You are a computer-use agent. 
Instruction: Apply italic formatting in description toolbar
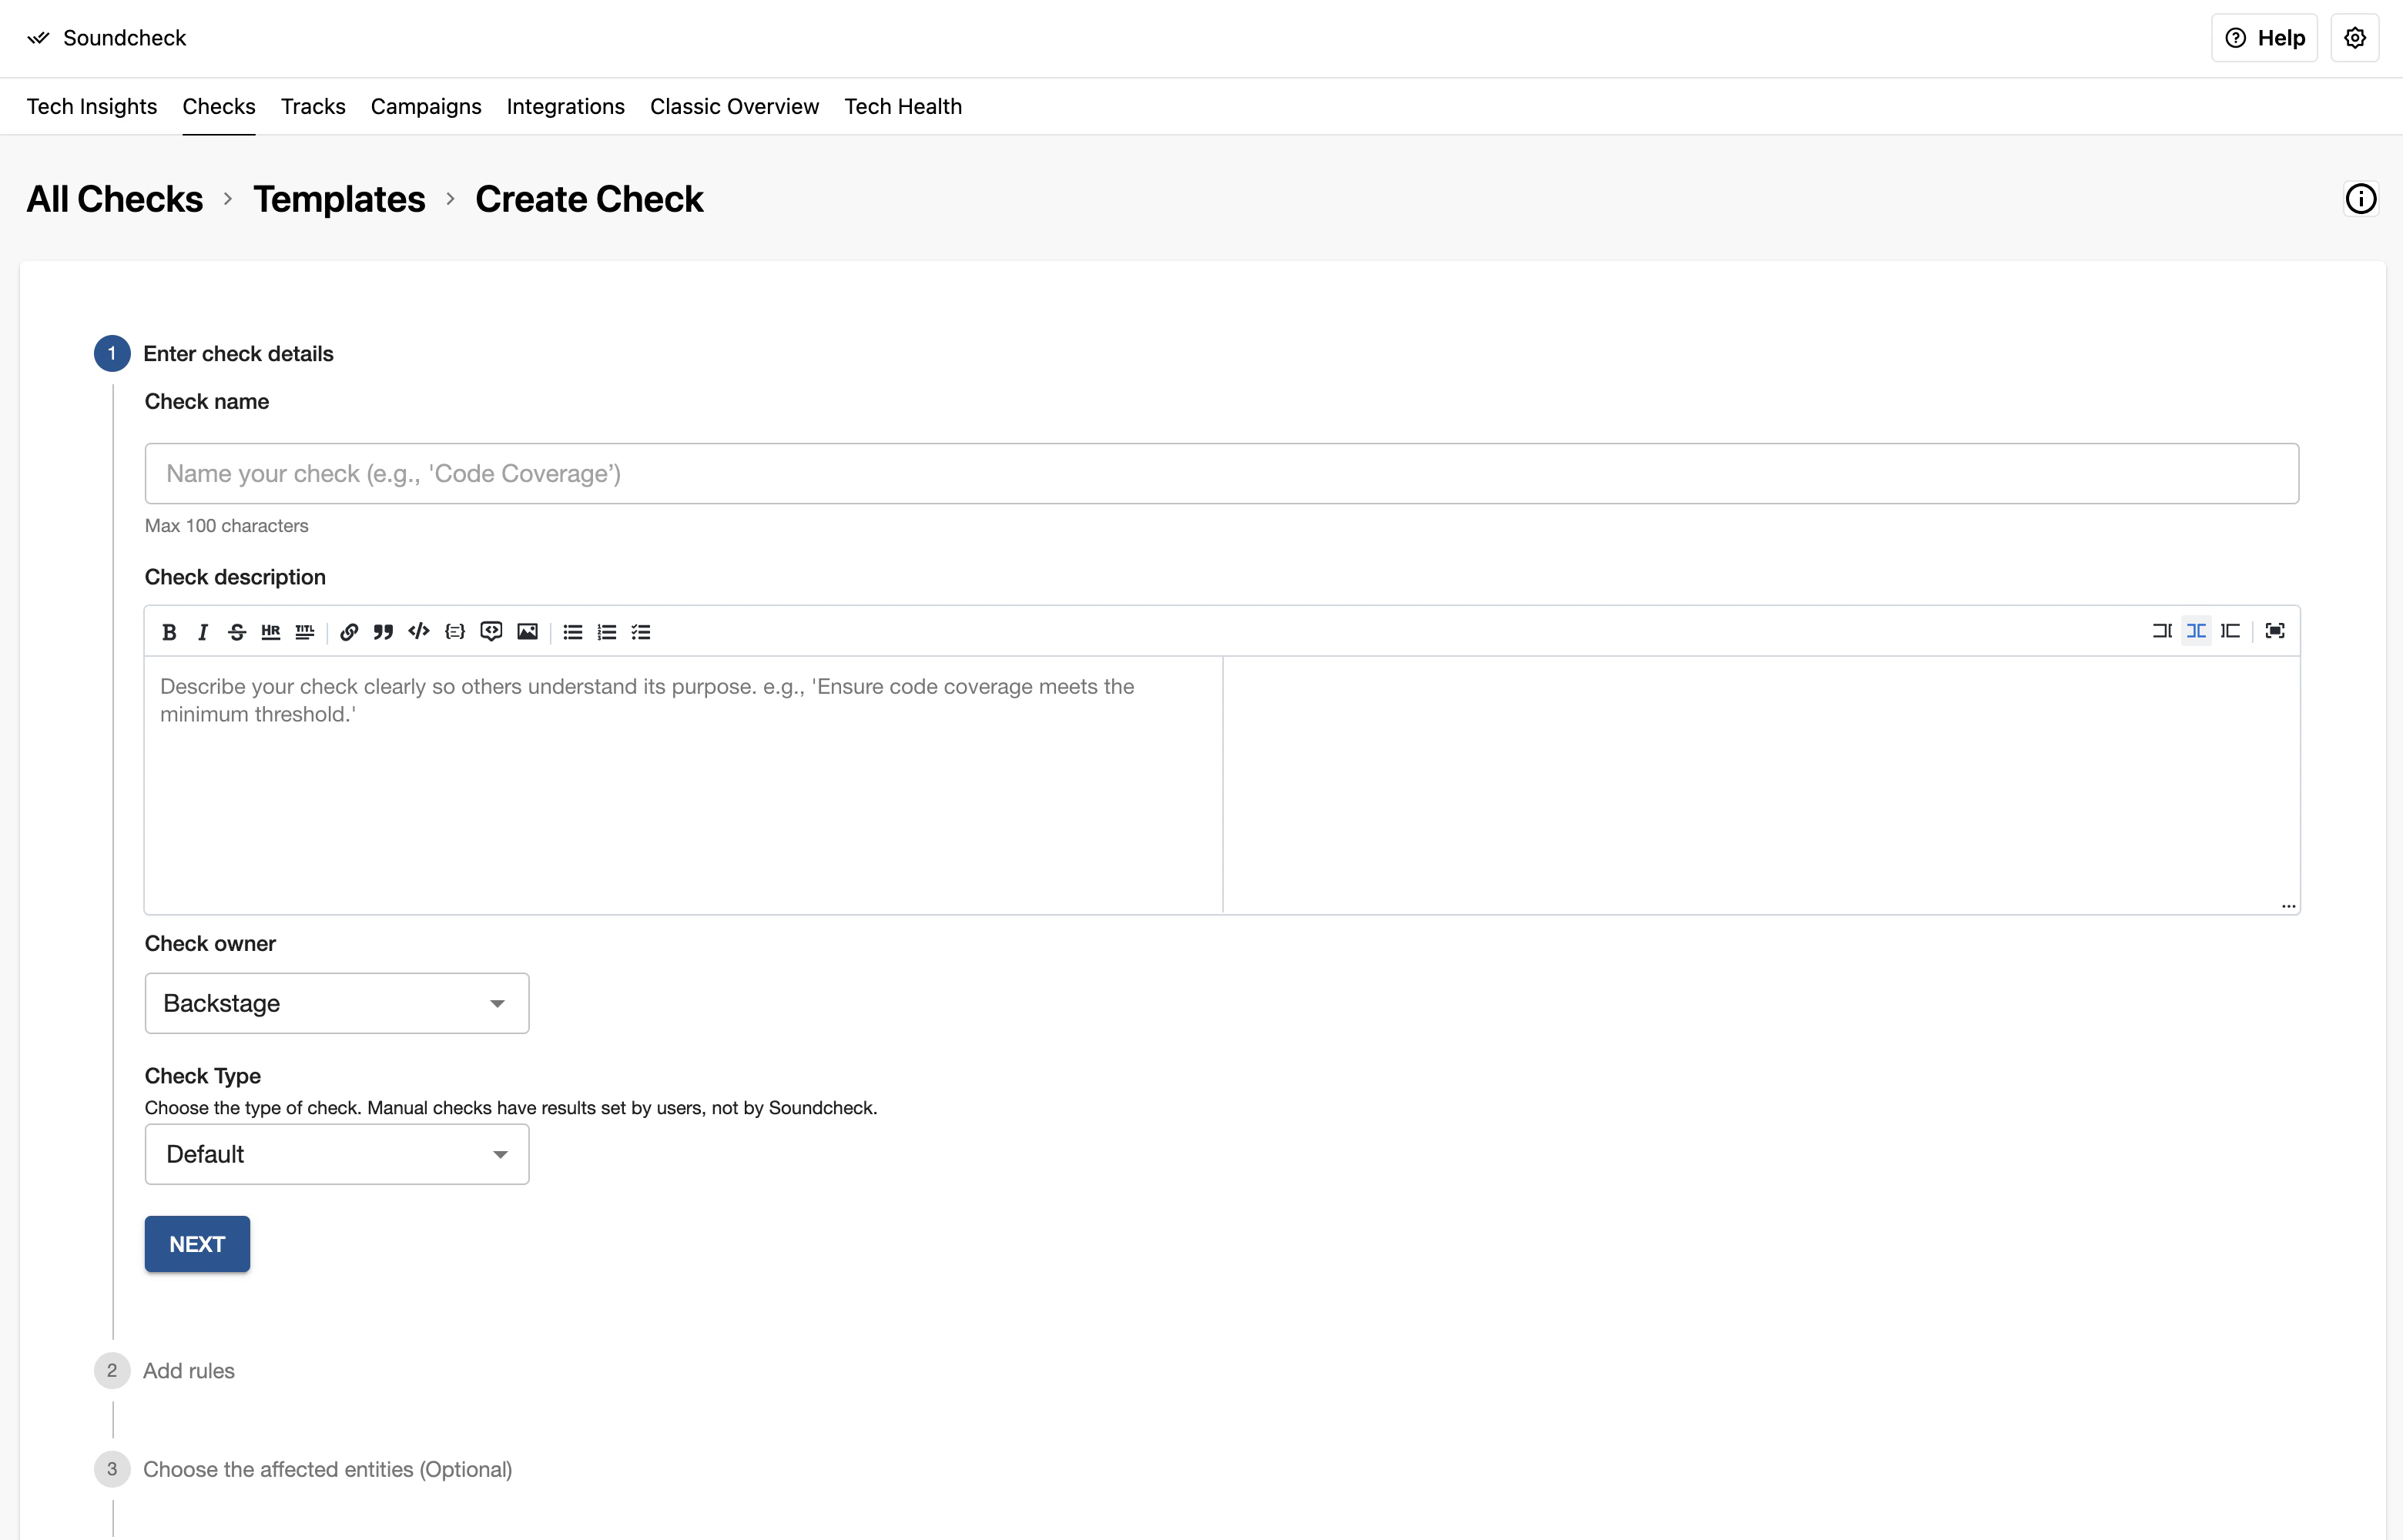[x=203, y=632]
